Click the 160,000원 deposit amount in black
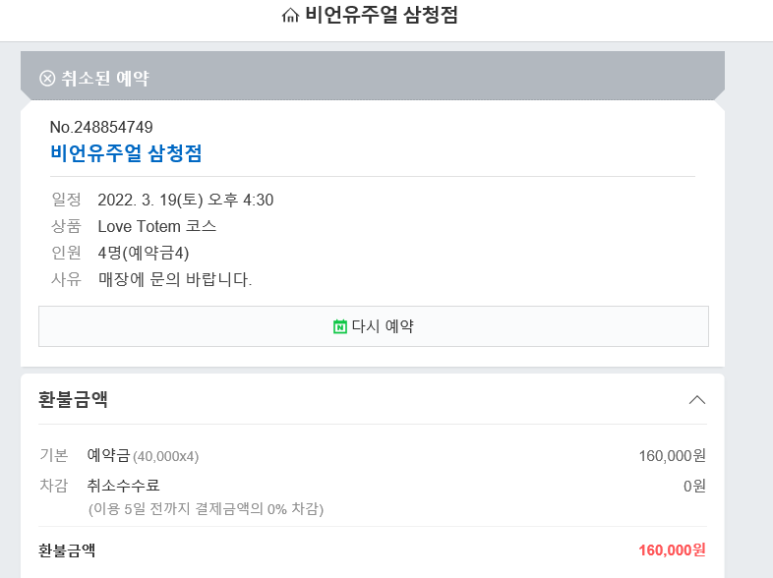 point(672,456)
